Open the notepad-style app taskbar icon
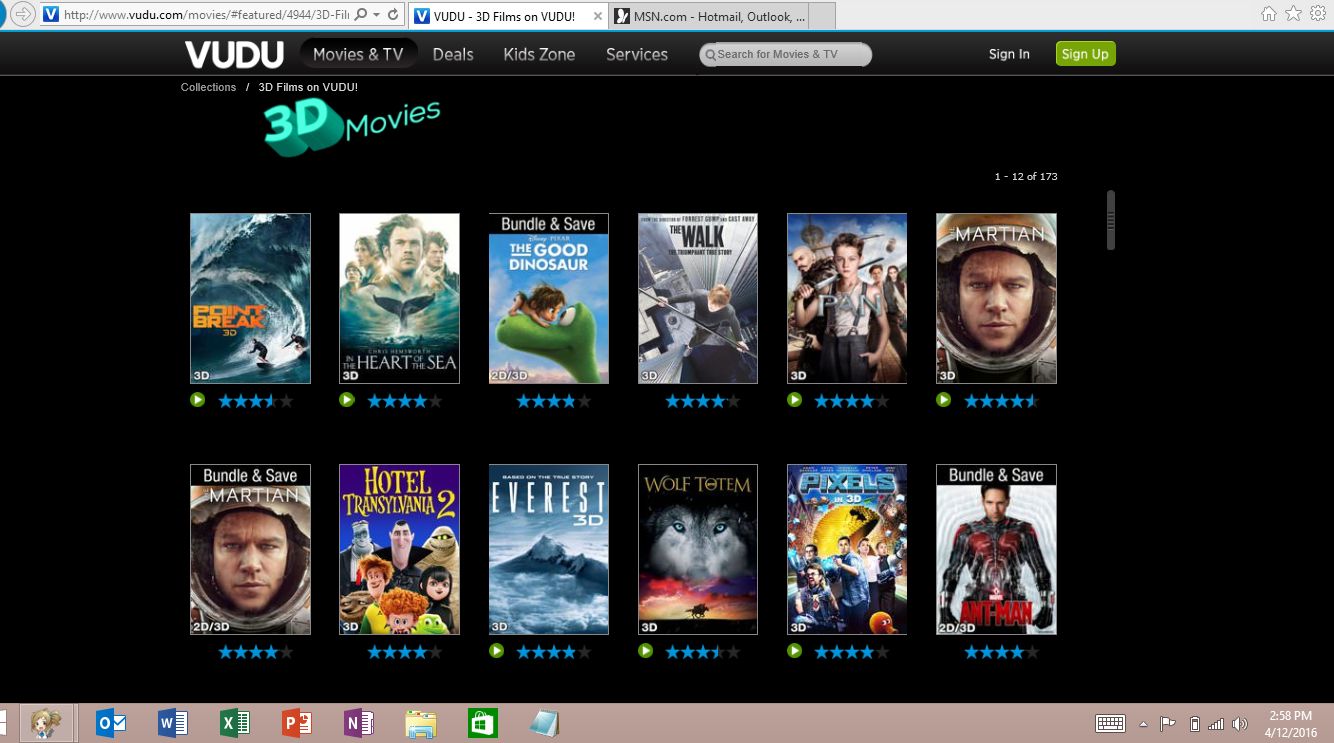 (544, 723)
